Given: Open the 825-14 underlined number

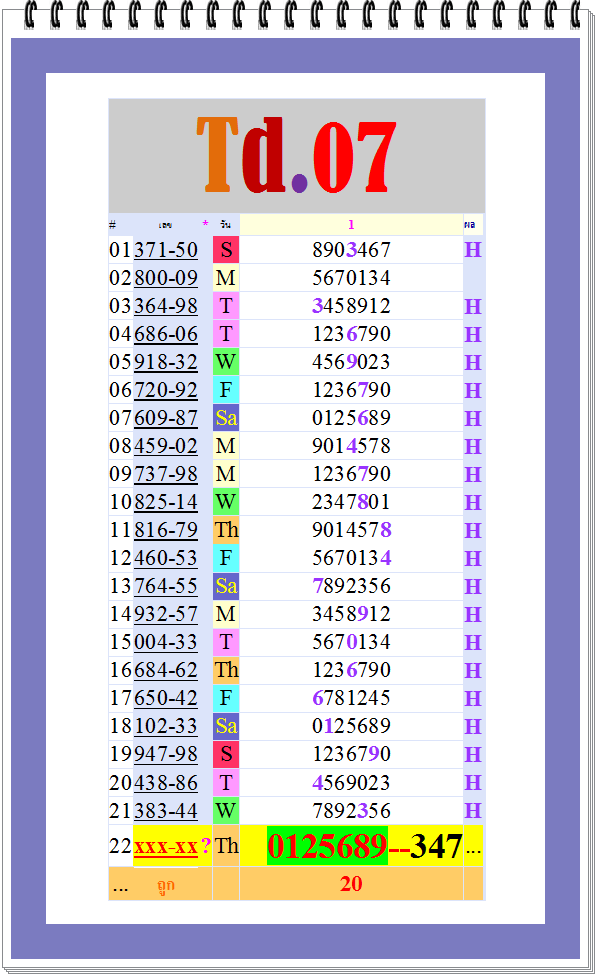Looking at the screenshot, I should tap(166, 502).
